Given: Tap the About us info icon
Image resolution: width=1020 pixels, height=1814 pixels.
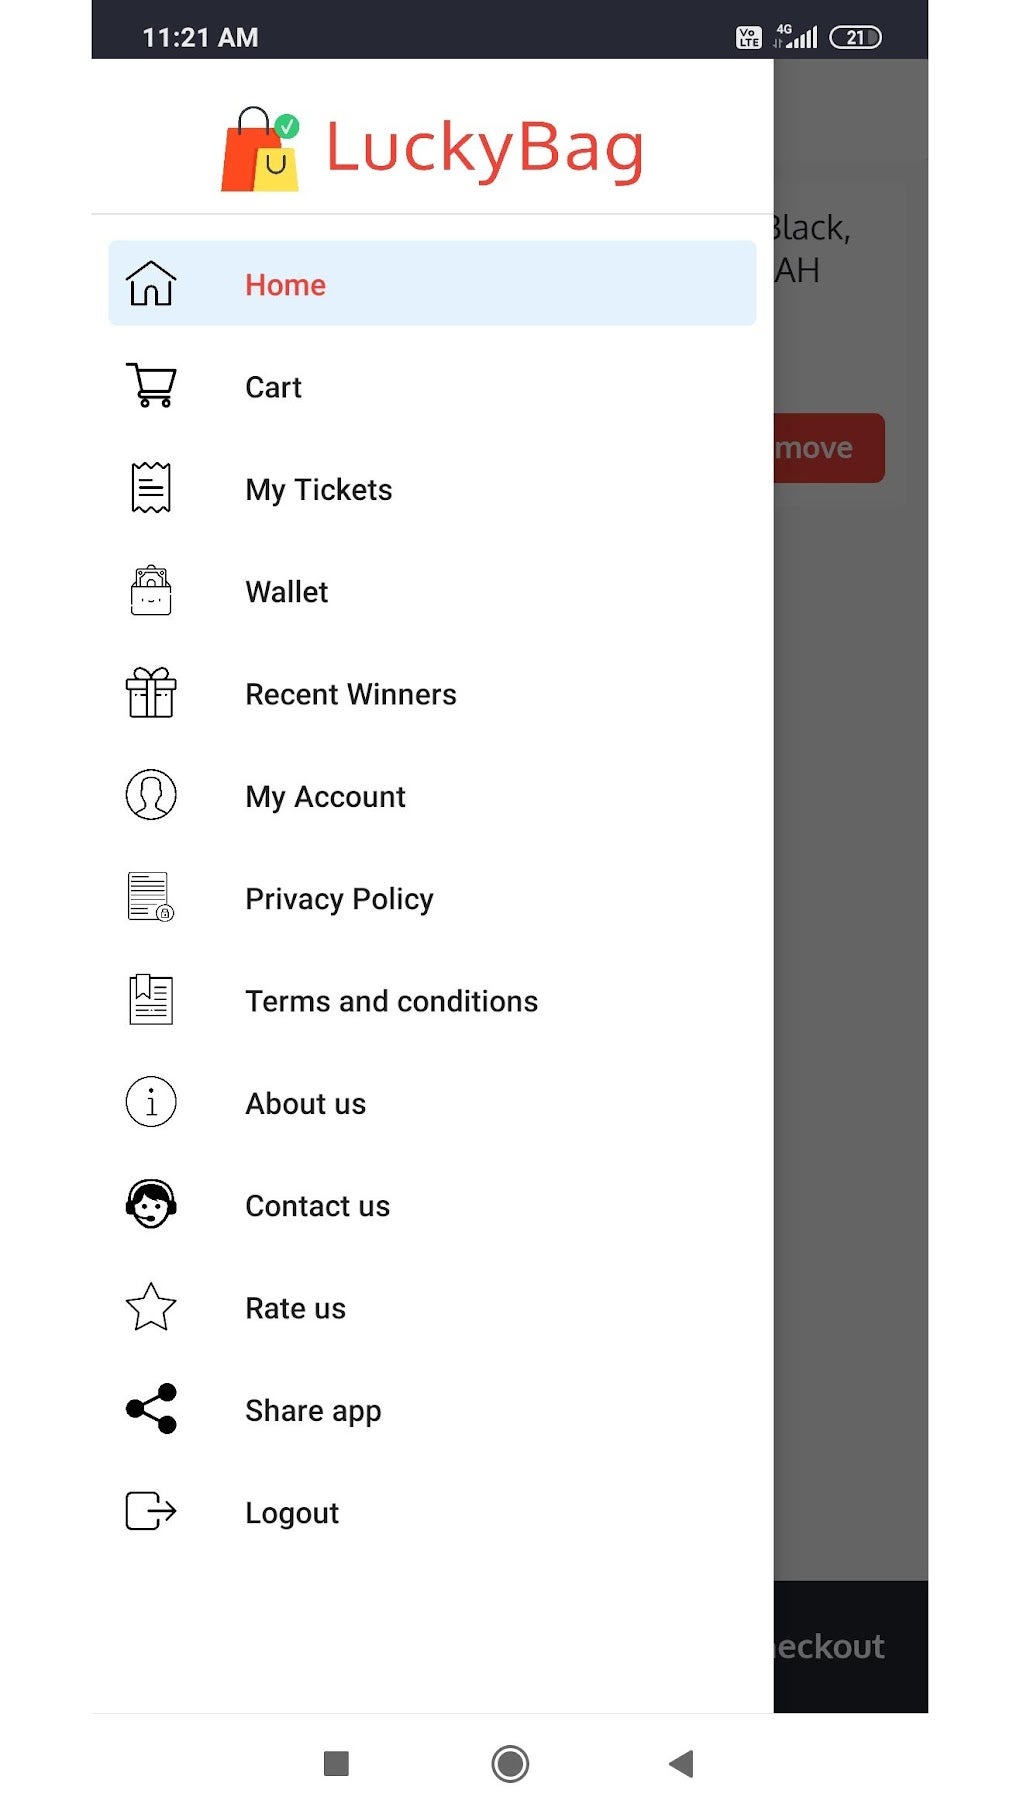Looking at the screenshot, I should pos(151,1102).
